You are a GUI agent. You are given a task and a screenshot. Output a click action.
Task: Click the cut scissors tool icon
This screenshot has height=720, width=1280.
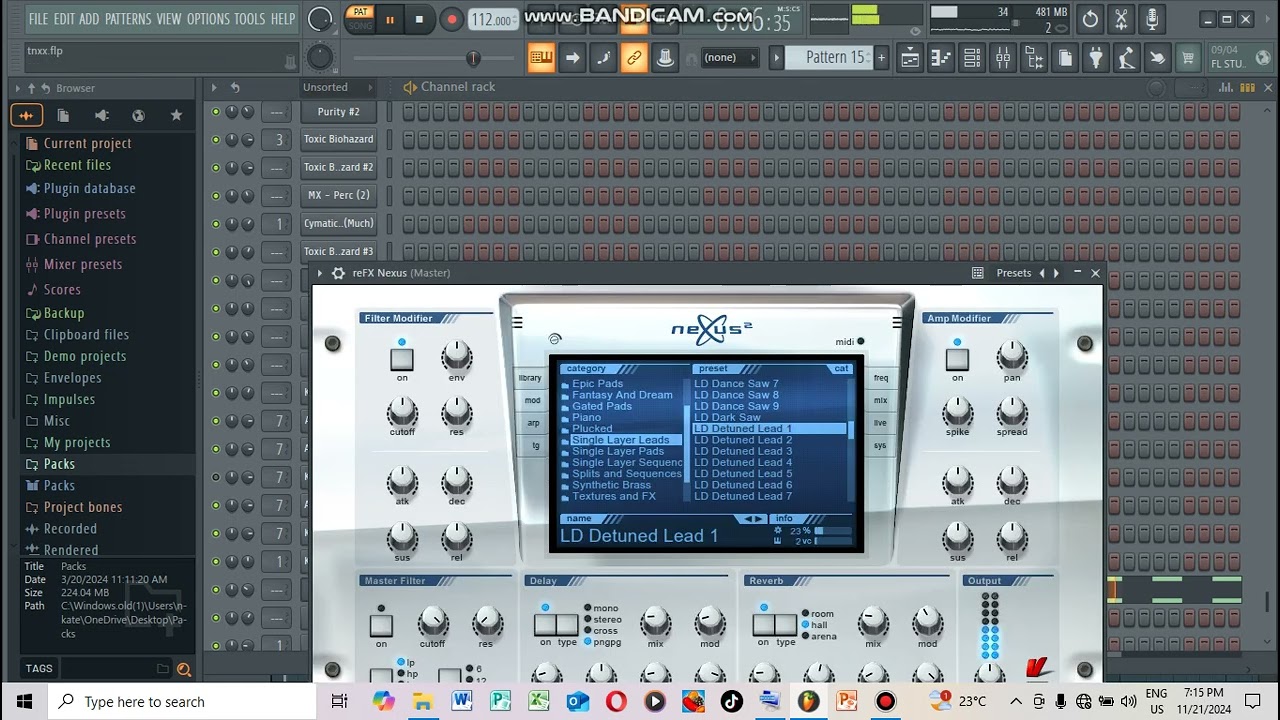pyautogui.click(x=1121, y=19)
